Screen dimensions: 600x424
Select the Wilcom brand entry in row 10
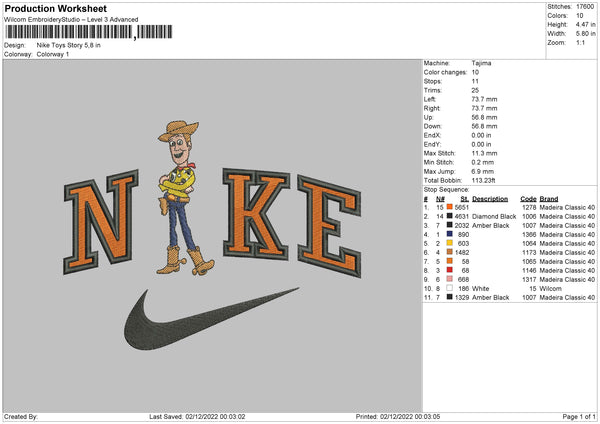pos(551,289)
